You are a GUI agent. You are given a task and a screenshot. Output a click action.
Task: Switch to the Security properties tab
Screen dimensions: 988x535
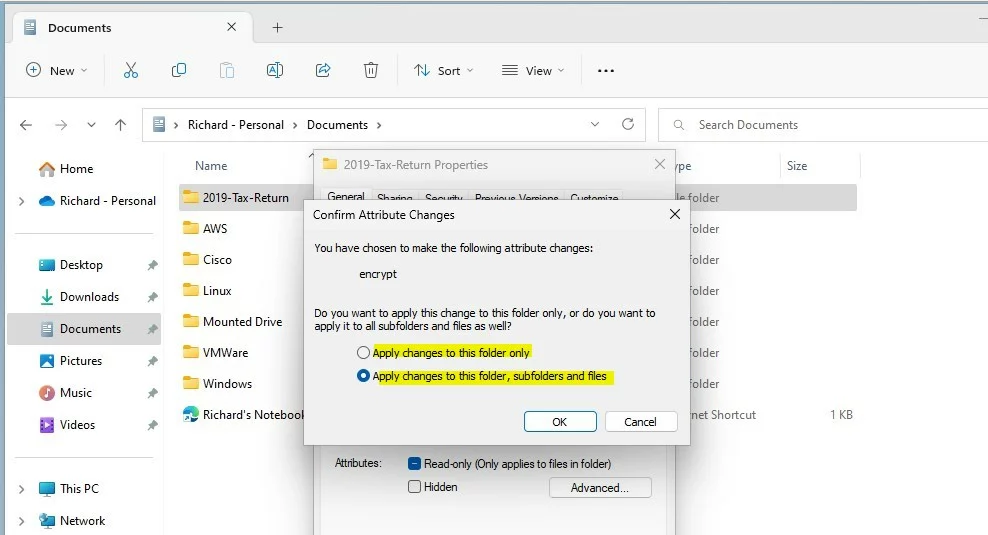tap(444, 197)
